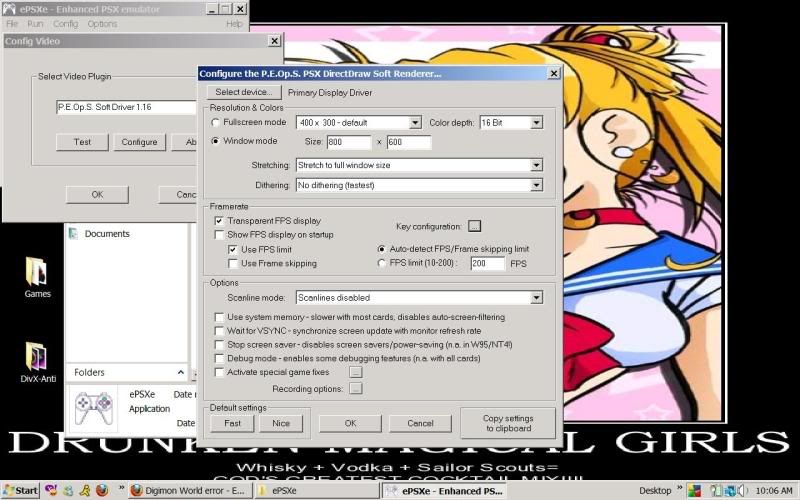Click Test button in Config Video
800x500 pixels.
(x=82, y=142)
